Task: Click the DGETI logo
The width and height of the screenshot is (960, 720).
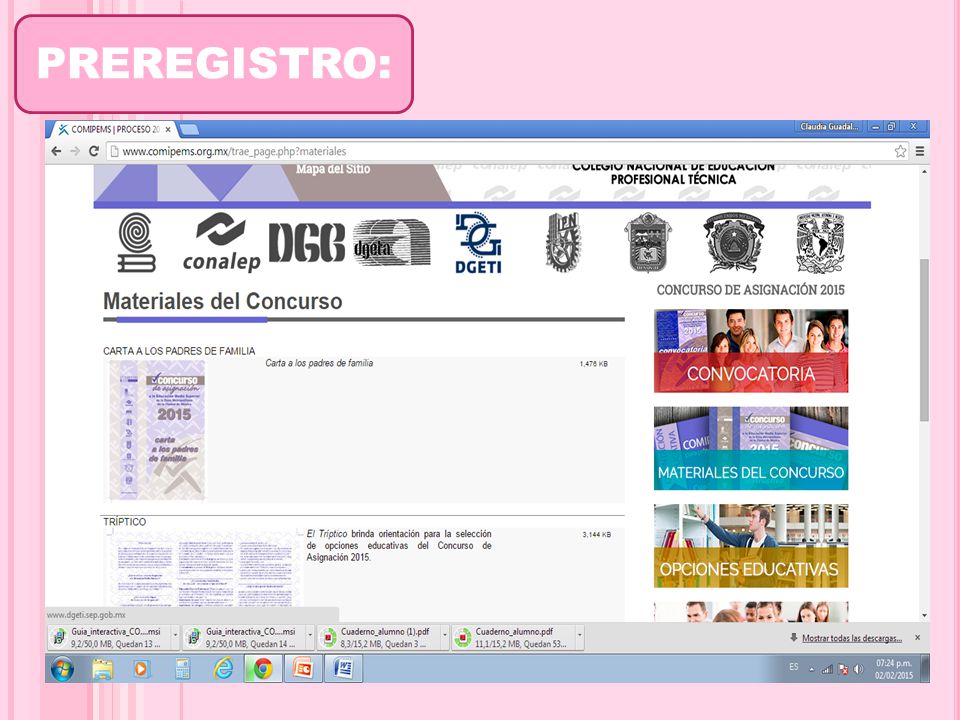Action: (478, 242)
